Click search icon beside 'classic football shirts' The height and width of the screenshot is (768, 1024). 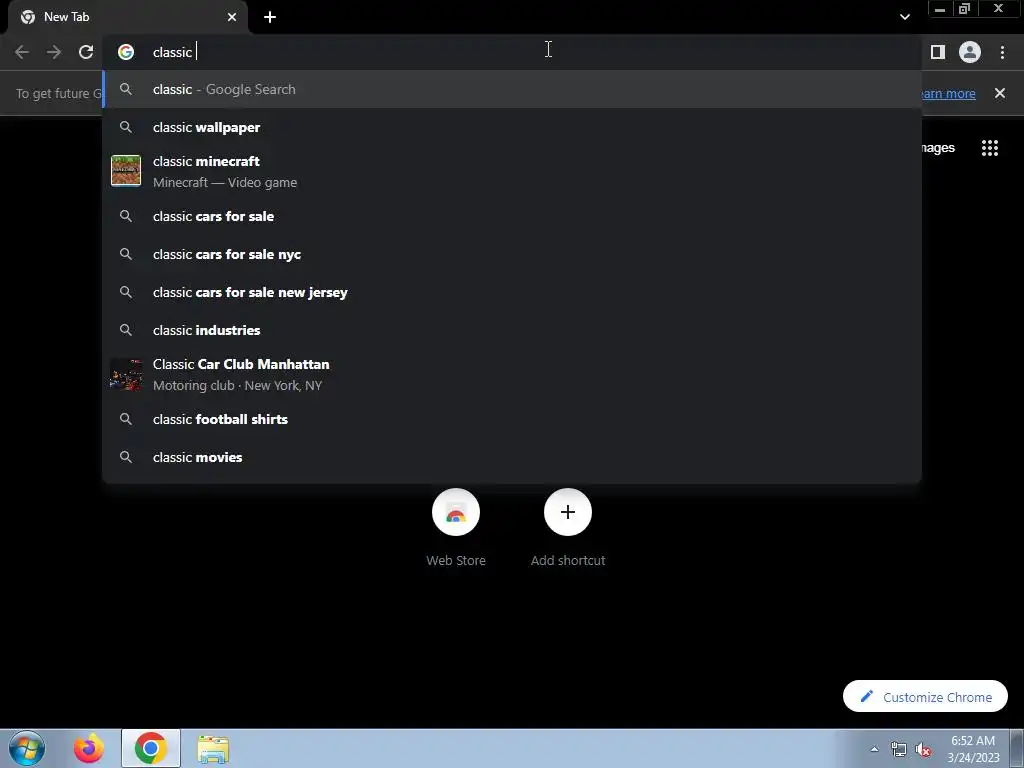(x=126, y=419)
